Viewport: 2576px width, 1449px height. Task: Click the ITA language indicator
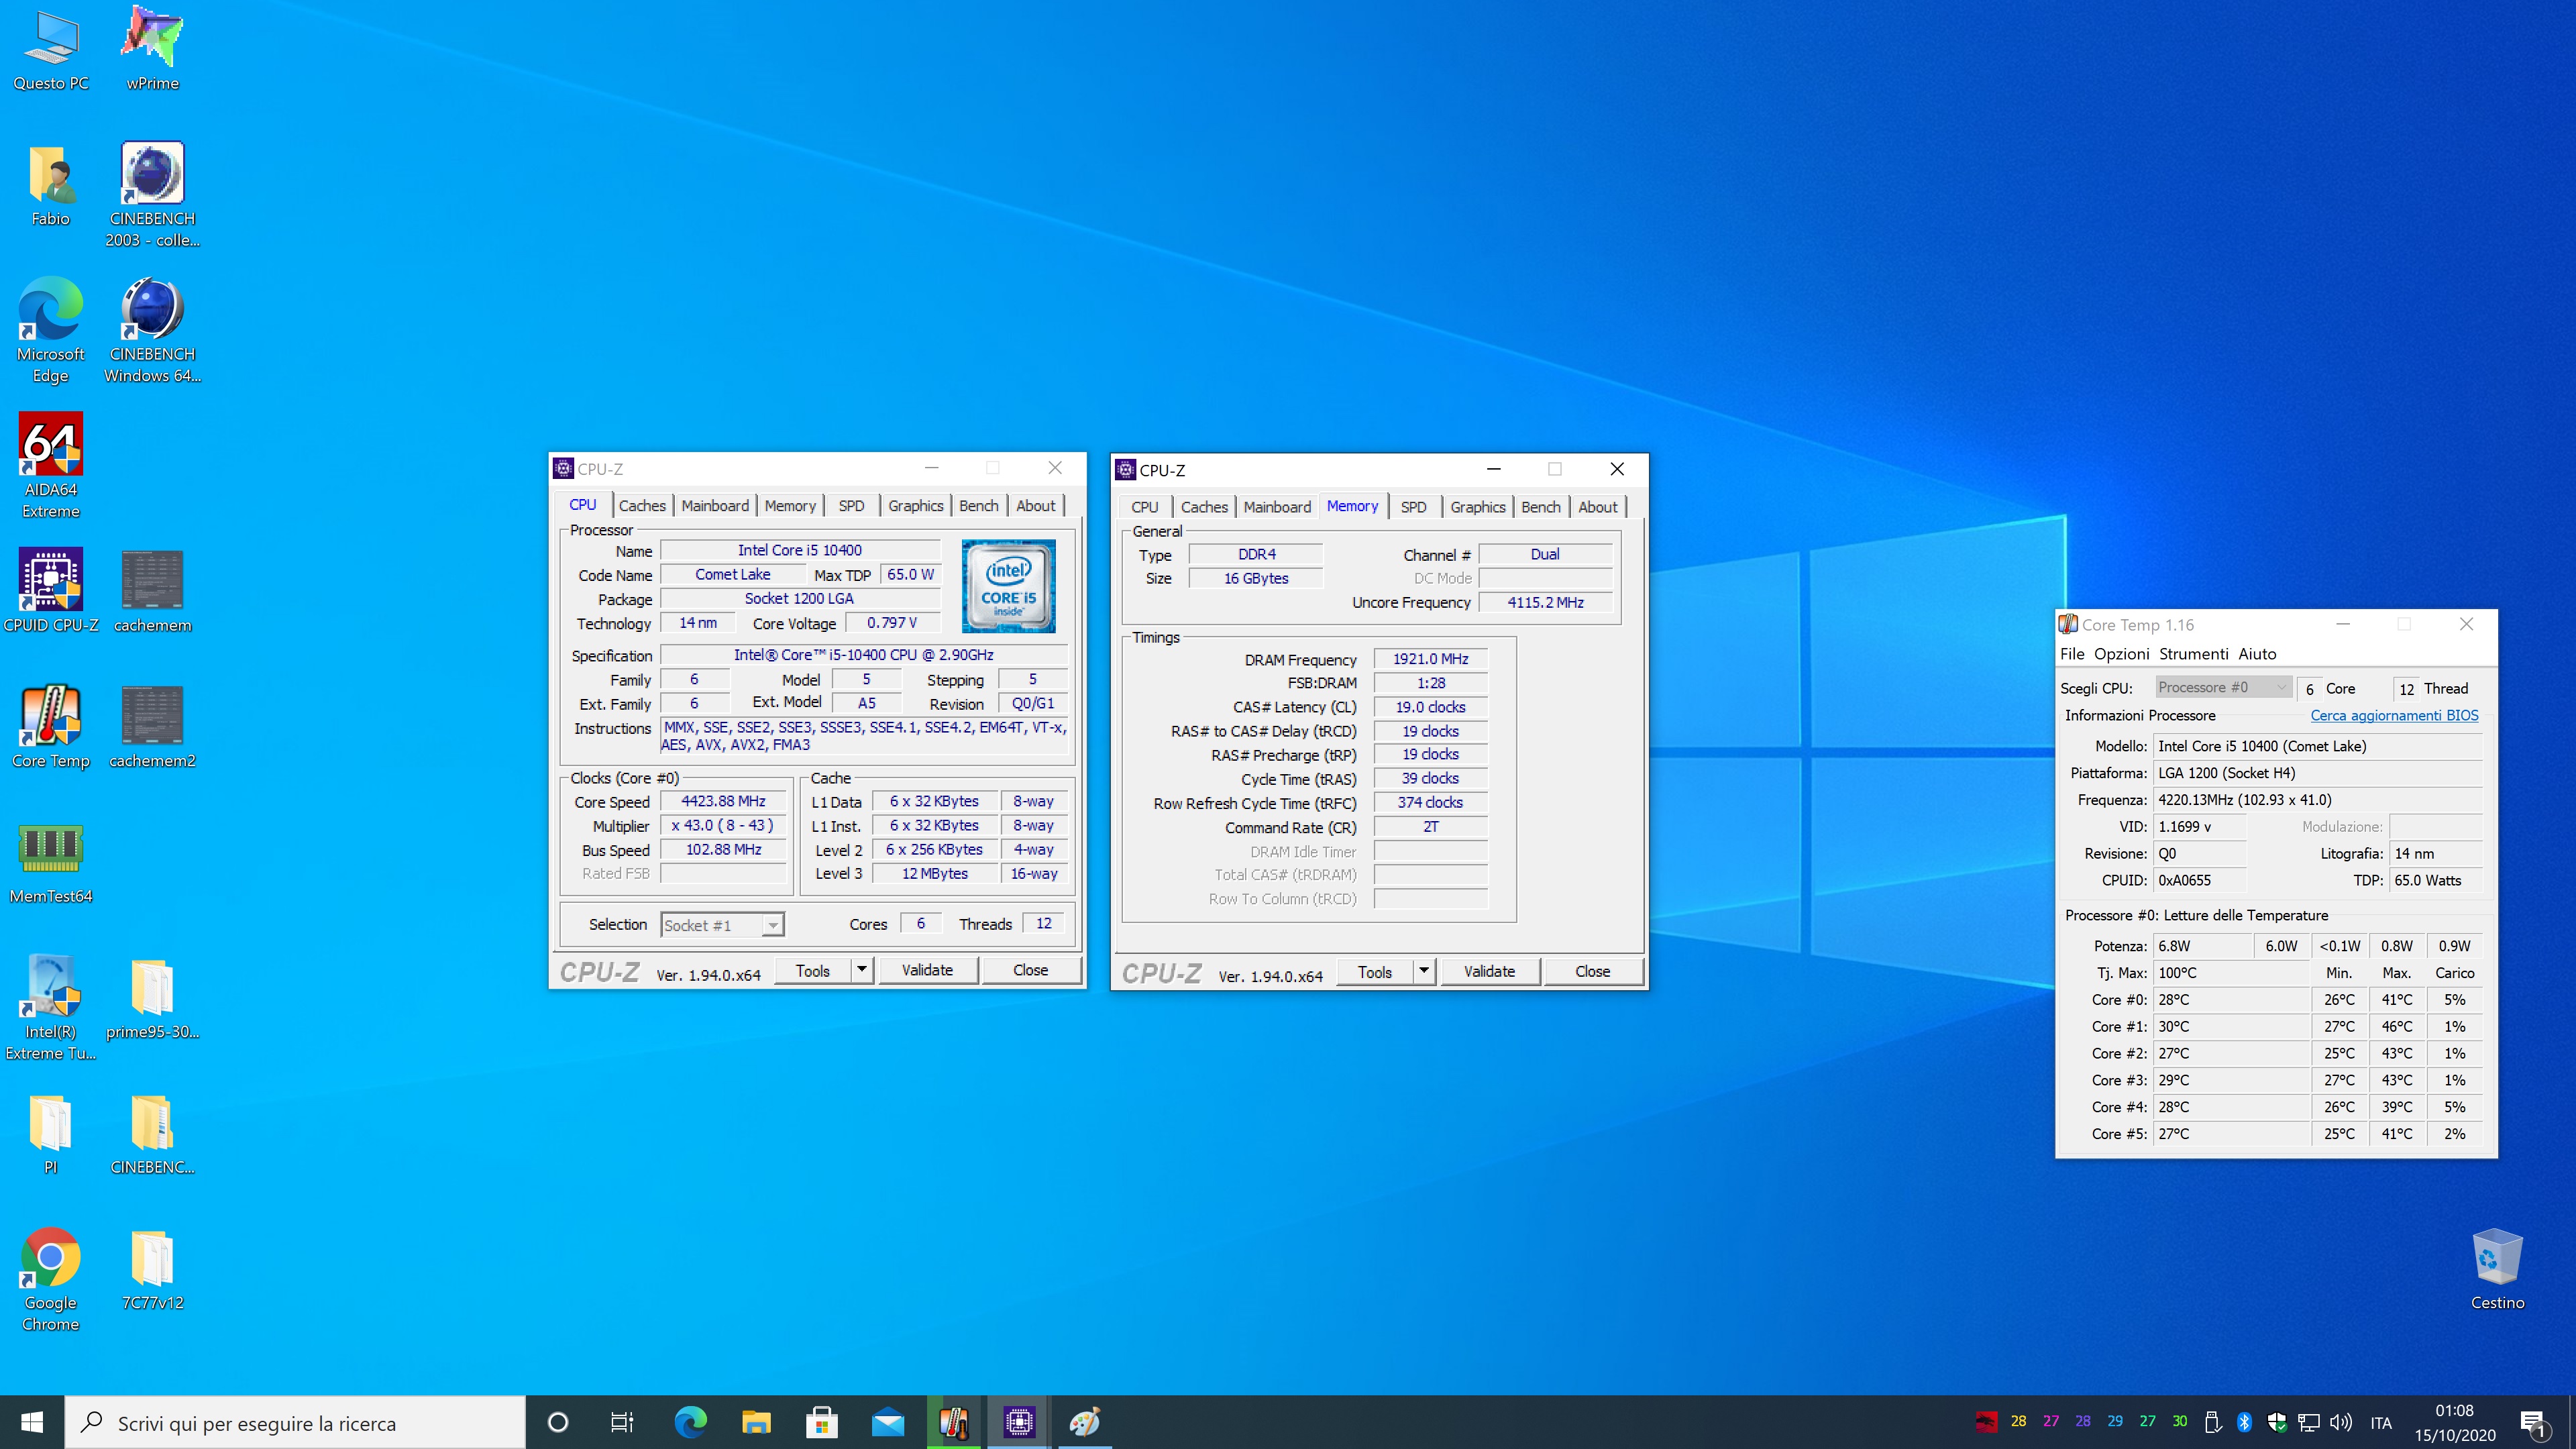(2381, 1422)
